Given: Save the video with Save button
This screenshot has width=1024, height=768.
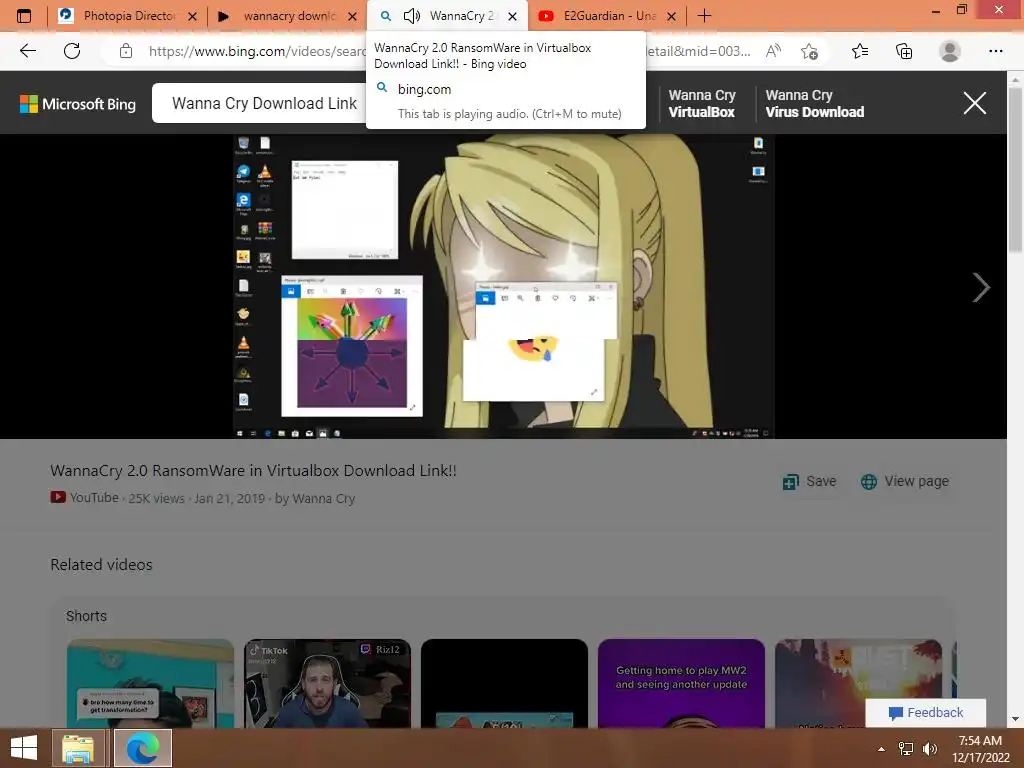Looking at the screenshot, I should [810, 481].
